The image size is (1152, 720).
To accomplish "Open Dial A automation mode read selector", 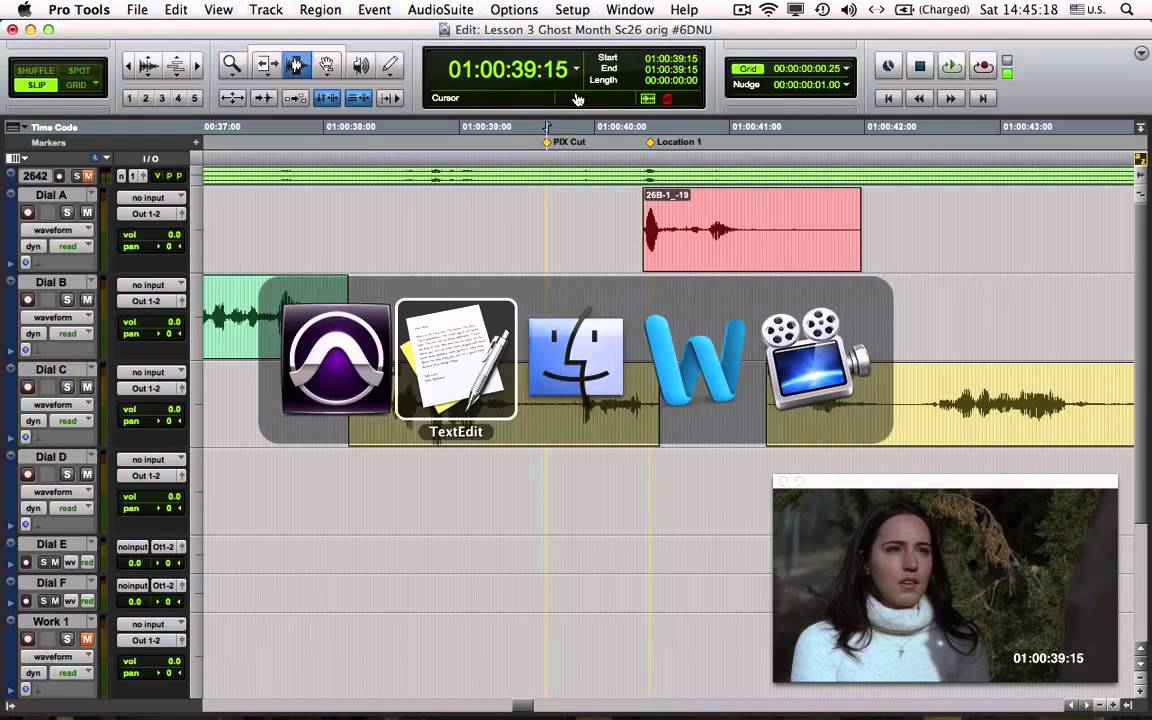I will (71, 247).
